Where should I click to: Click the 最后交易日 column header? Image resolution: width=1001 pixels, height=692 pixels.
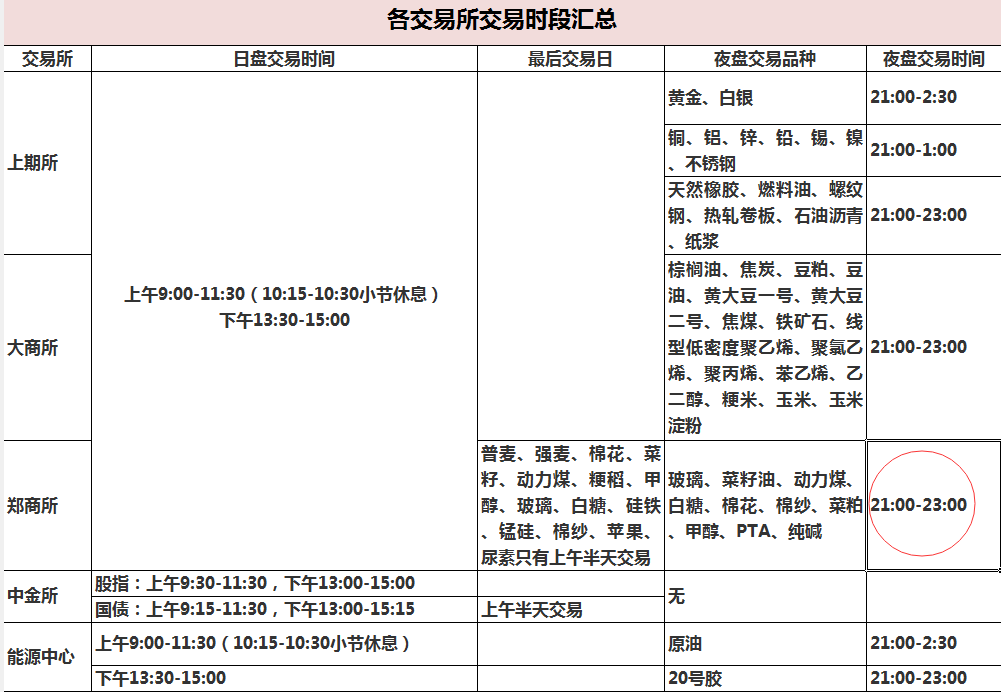pyautogui.click(x=571, y=59)
